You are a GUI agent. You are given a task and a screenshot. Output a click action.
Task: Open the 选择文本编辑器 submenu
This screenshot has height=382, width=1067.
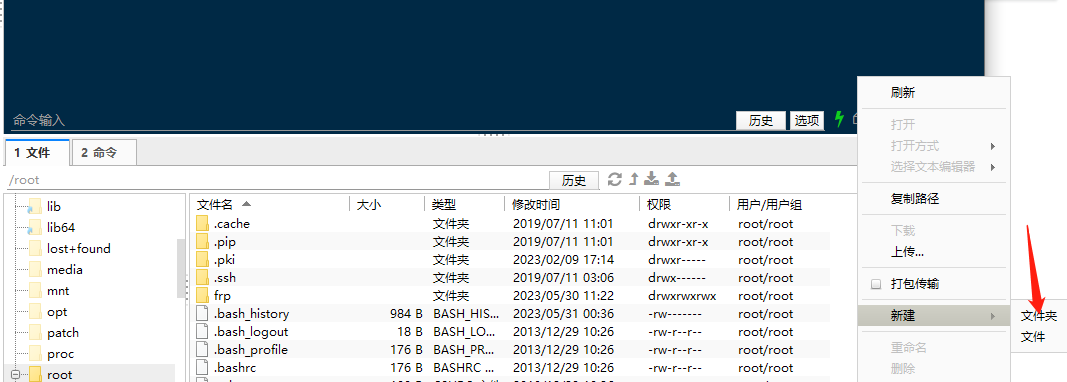pyautogui.click(x=934, y=167)
